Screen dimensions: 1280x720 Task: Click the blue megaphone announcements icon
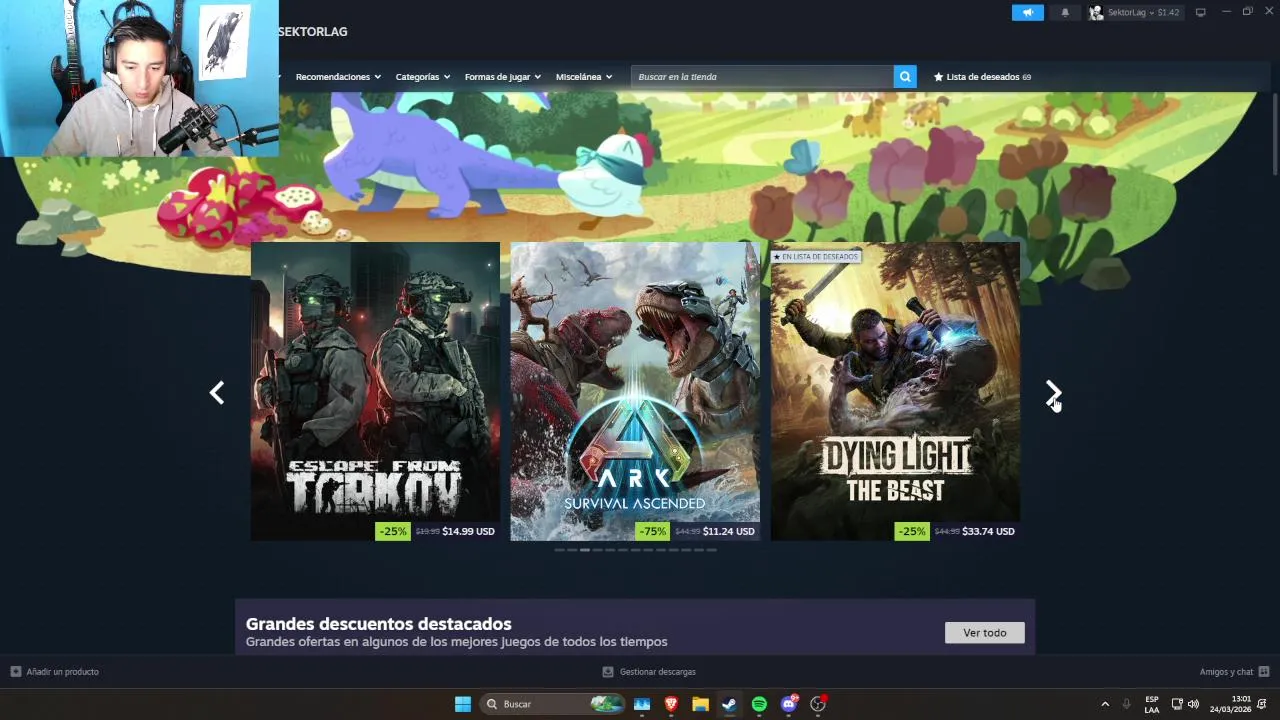[1027, 12]
